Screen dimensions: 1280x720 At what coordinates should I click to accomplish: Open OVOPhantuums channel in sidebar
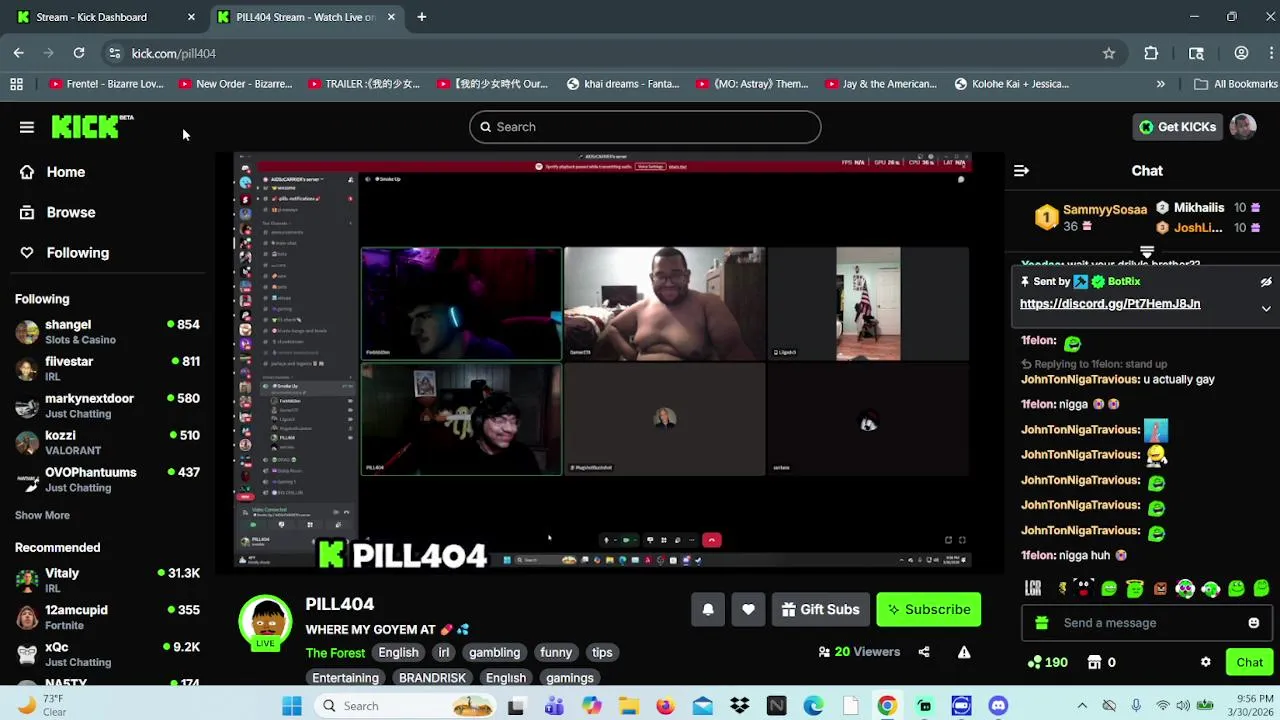107,479
